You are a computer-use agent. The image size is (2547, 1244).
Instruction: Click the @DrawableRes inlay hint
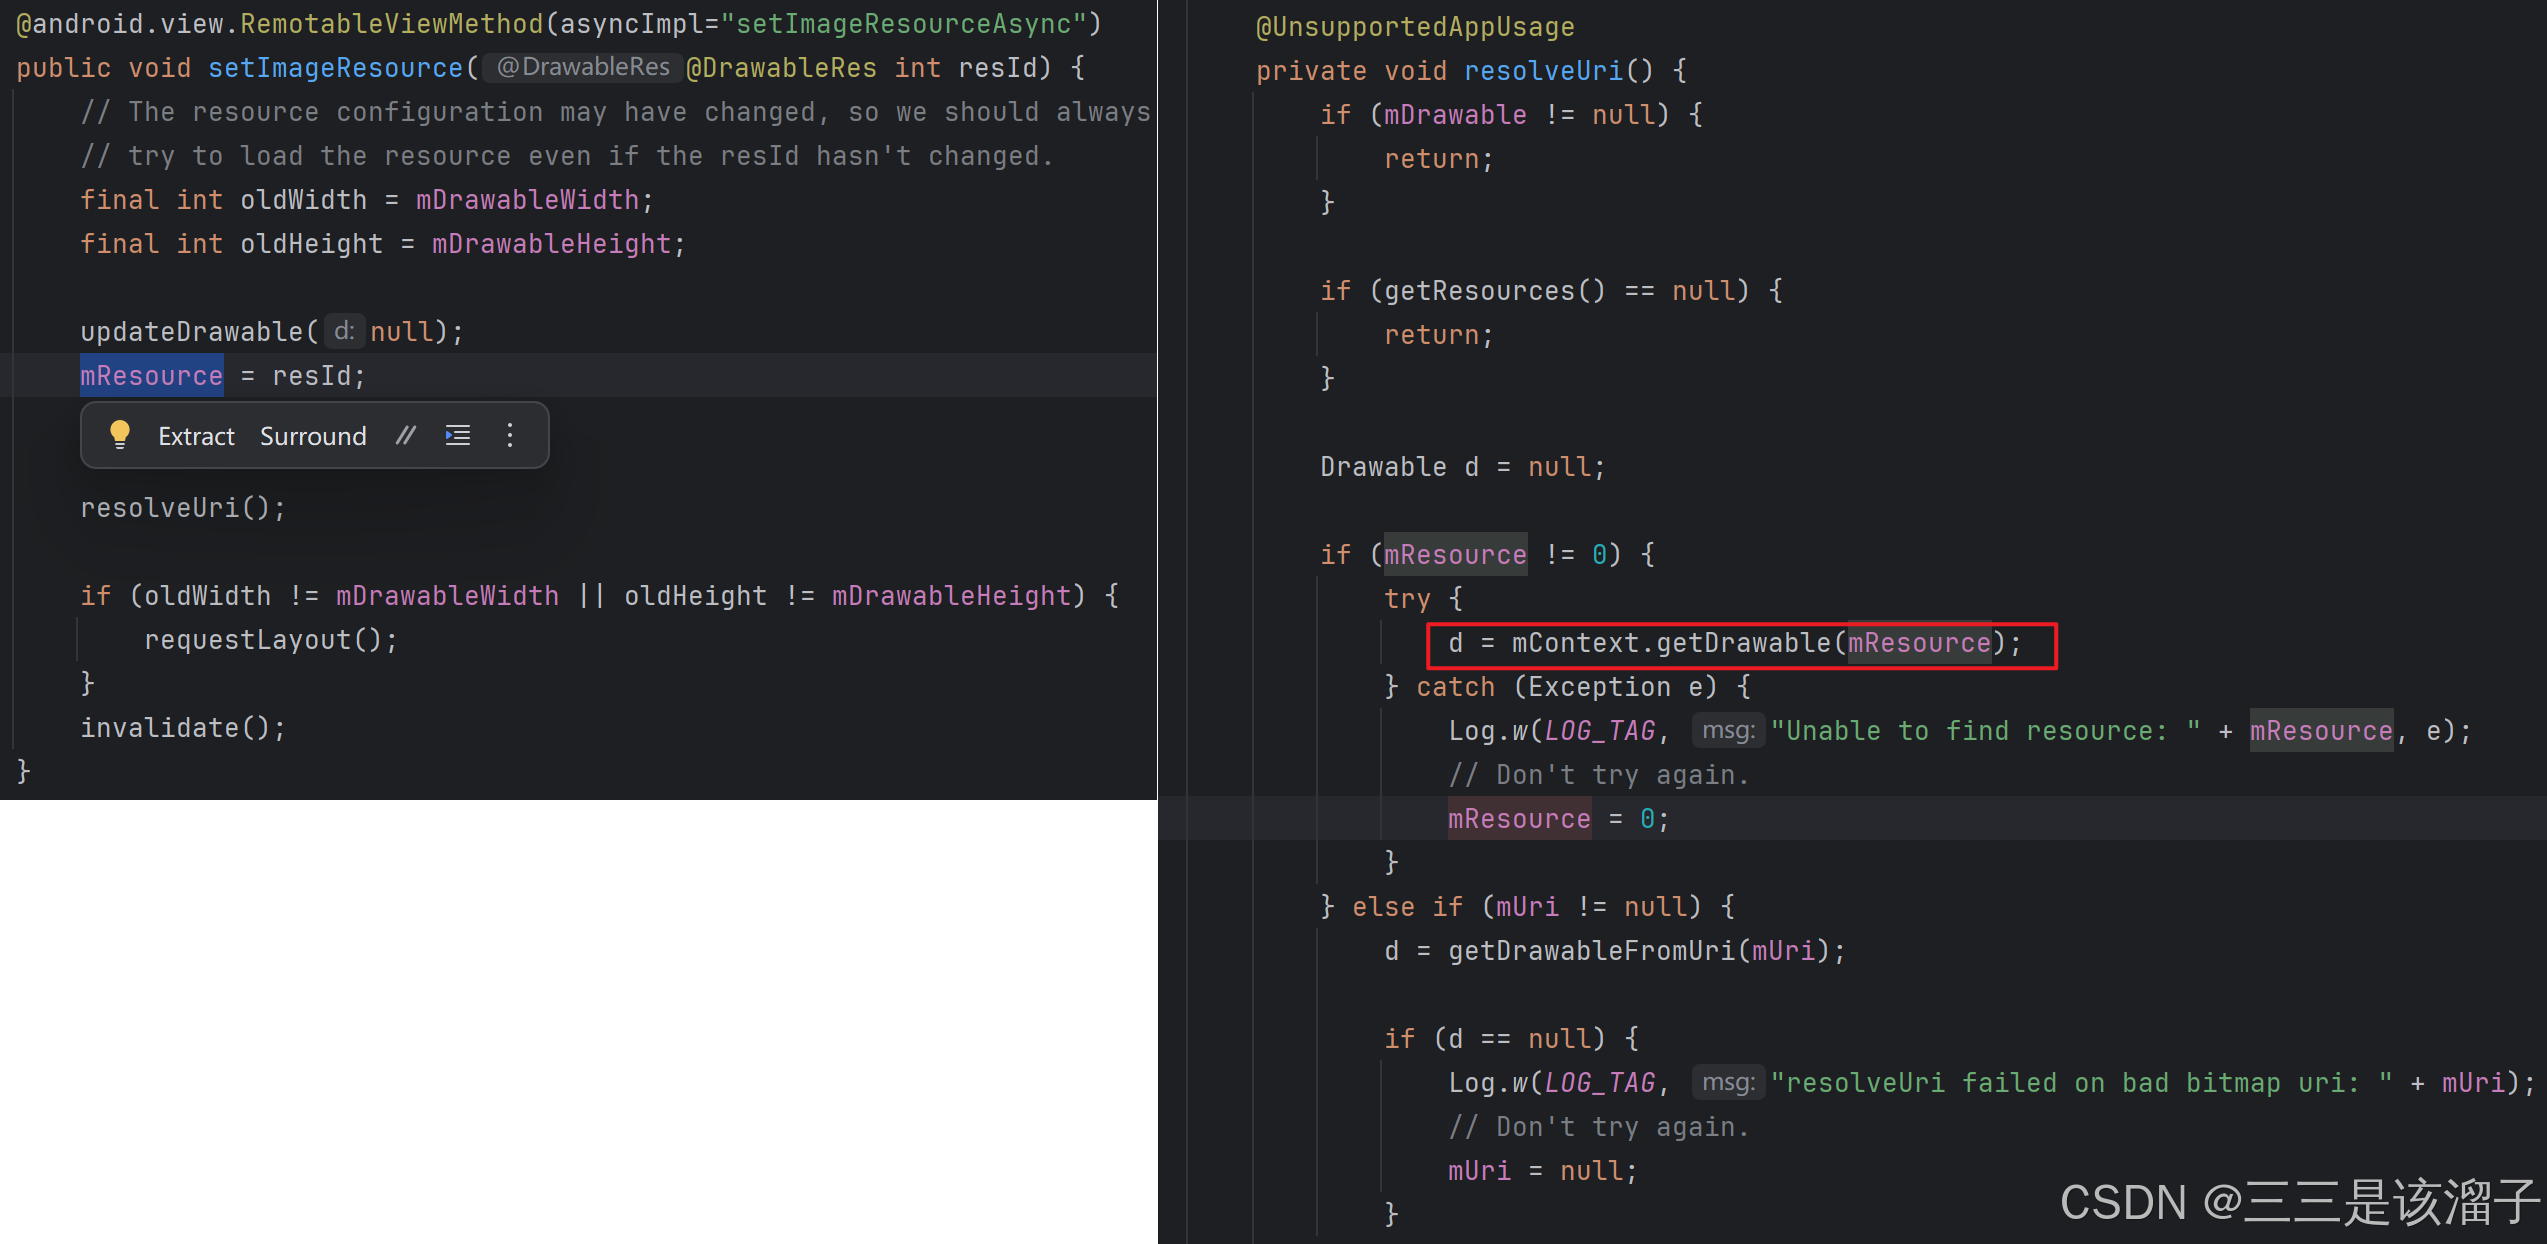click(x=583, y=67)
